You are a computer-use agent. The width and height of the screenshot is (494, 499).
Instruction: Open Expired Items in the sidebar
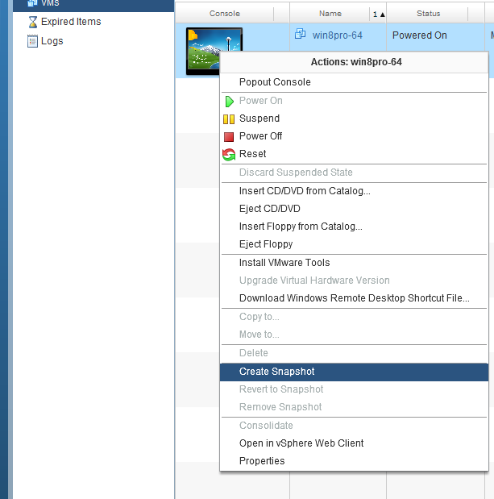coord(71,22)
